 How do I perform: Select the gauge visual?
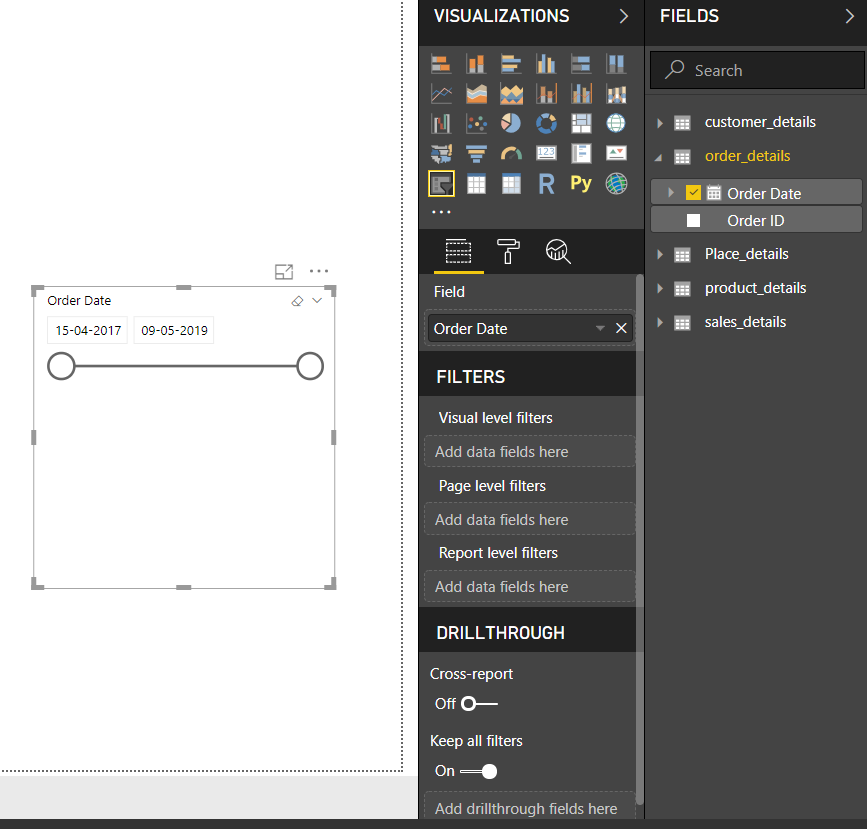pos(511,153)
